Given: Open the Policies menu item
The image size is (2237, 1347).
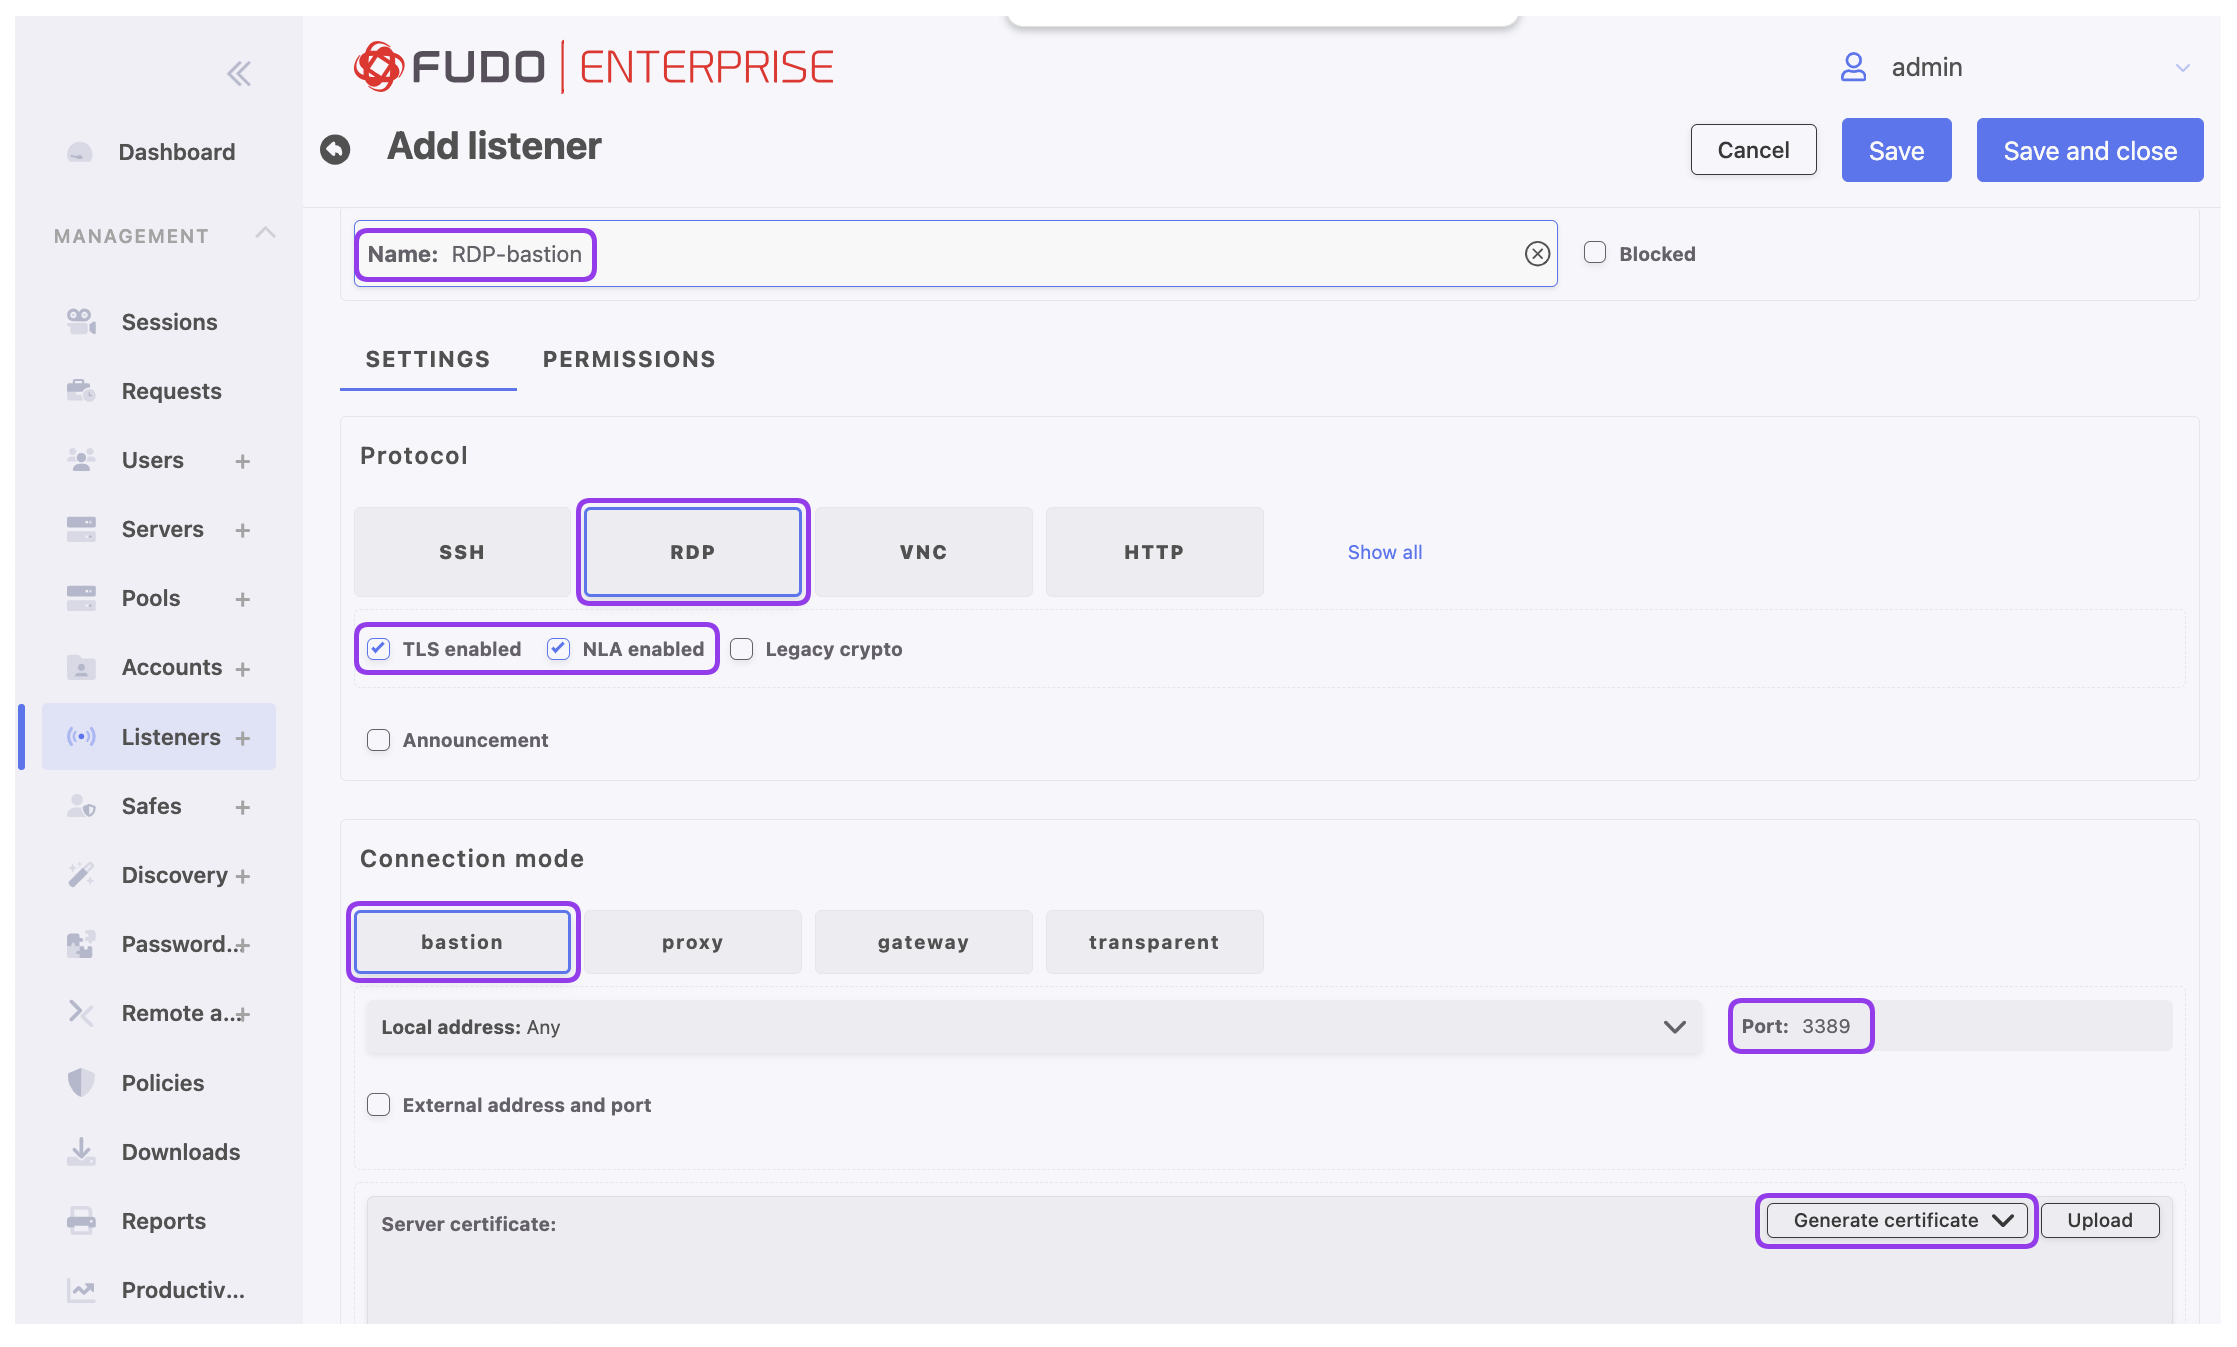Looking at the screenshot, I should point(163,1083).
